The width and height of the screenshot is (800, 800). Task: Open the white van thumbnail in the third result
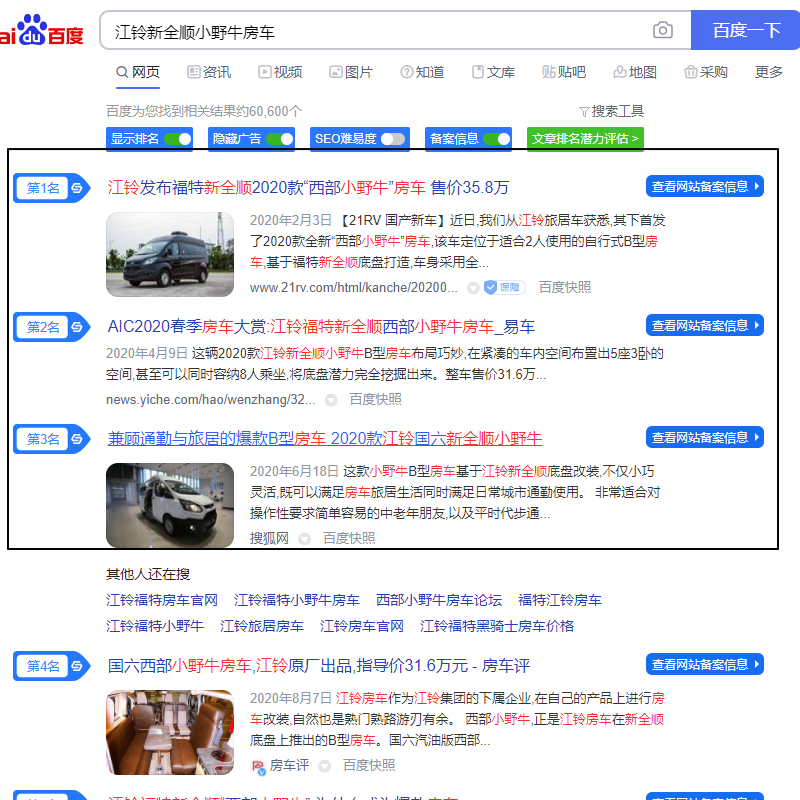pyautogui.click(x=170, y=506)
